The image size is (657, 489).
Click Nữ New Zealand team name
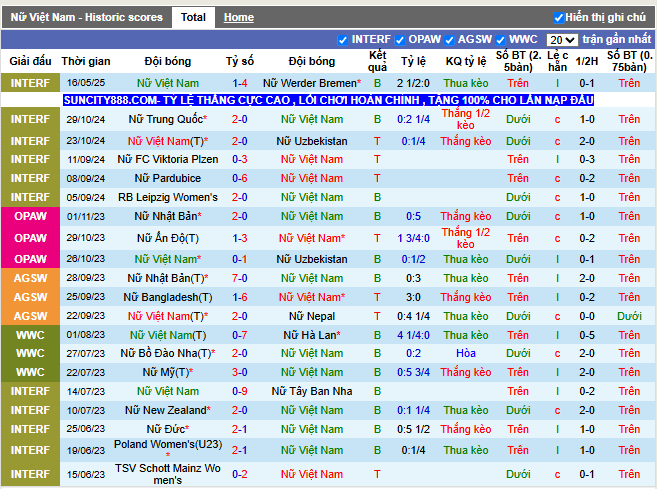(x=168, y=410)
